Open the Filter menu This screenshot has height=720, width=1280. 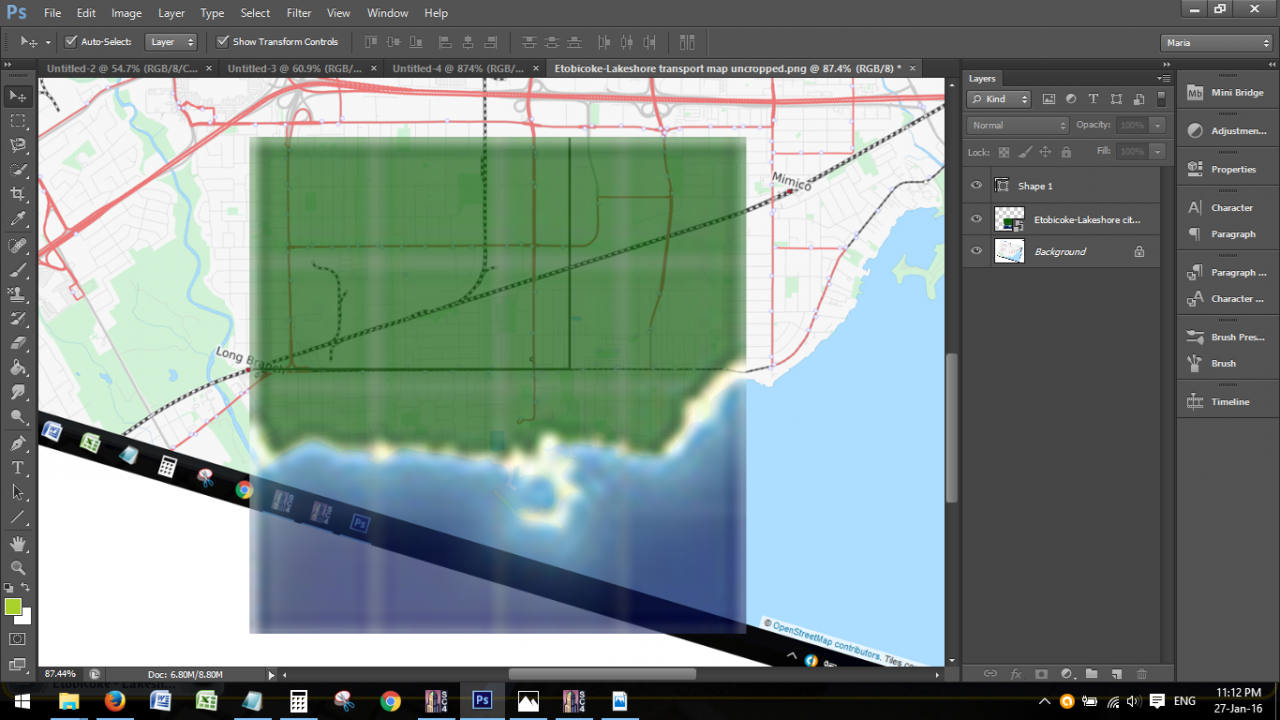coord(298,13)
